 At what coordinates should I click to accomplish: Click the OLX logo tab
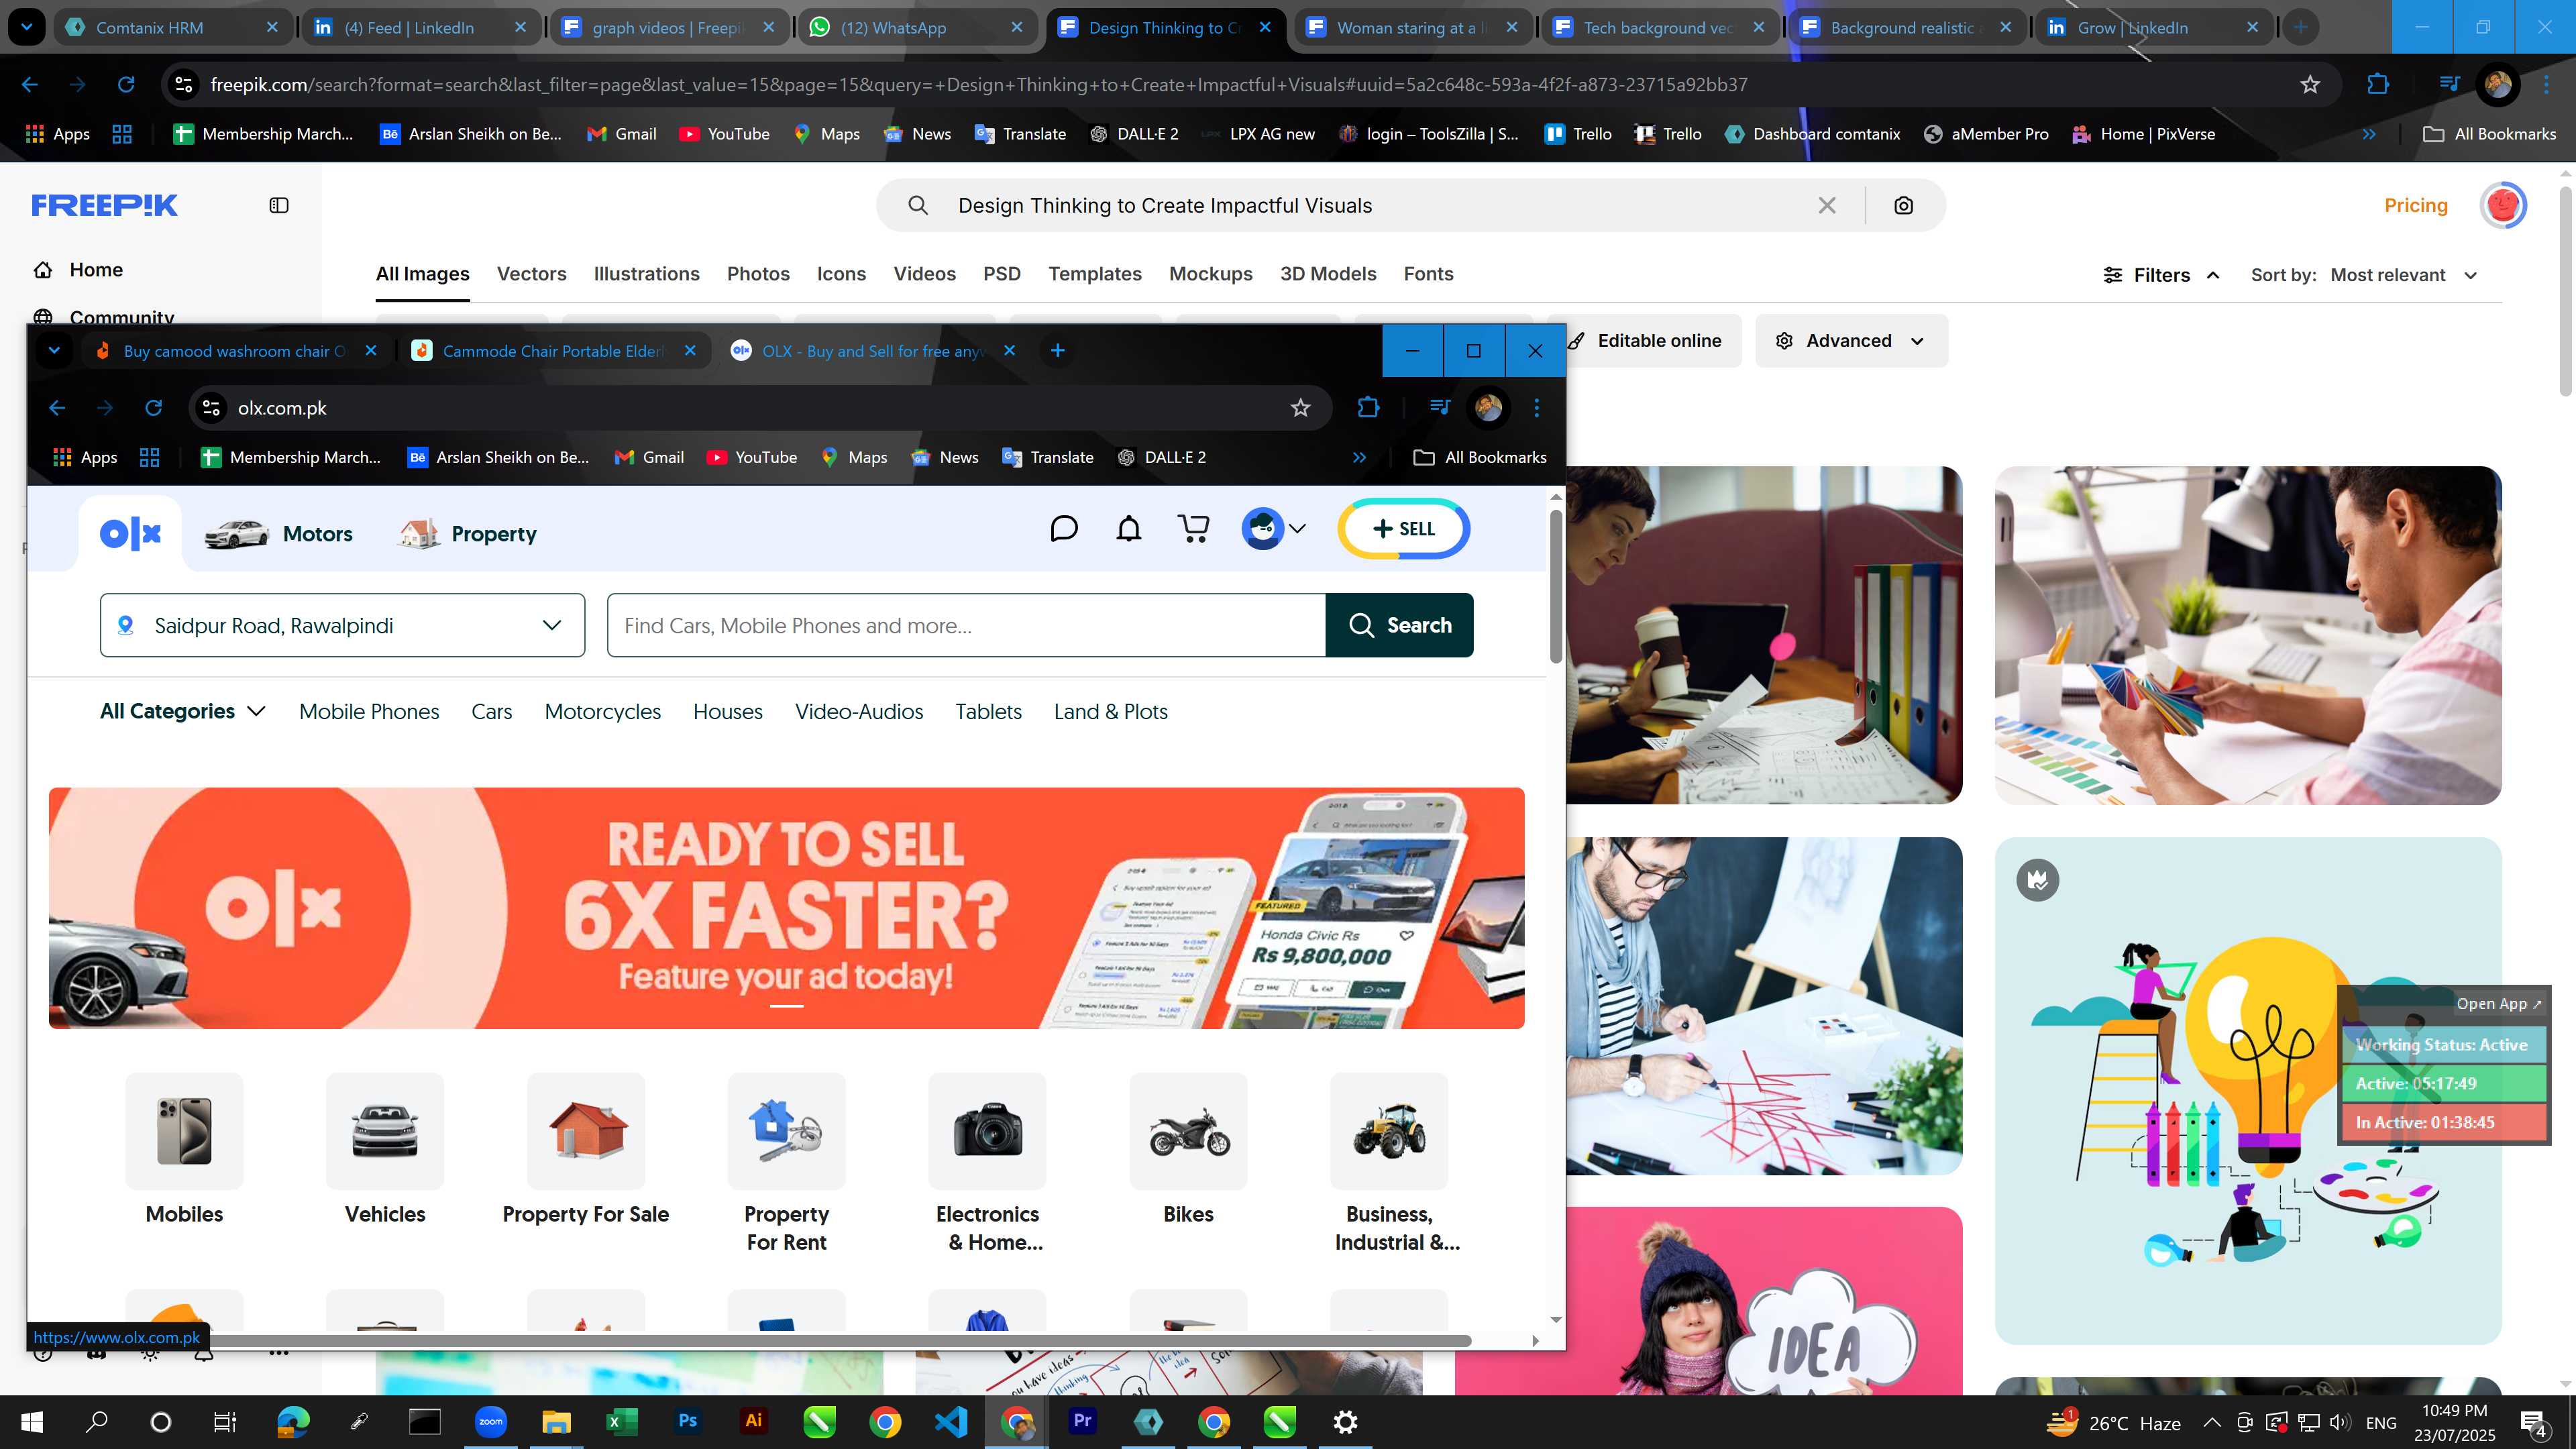130,534
